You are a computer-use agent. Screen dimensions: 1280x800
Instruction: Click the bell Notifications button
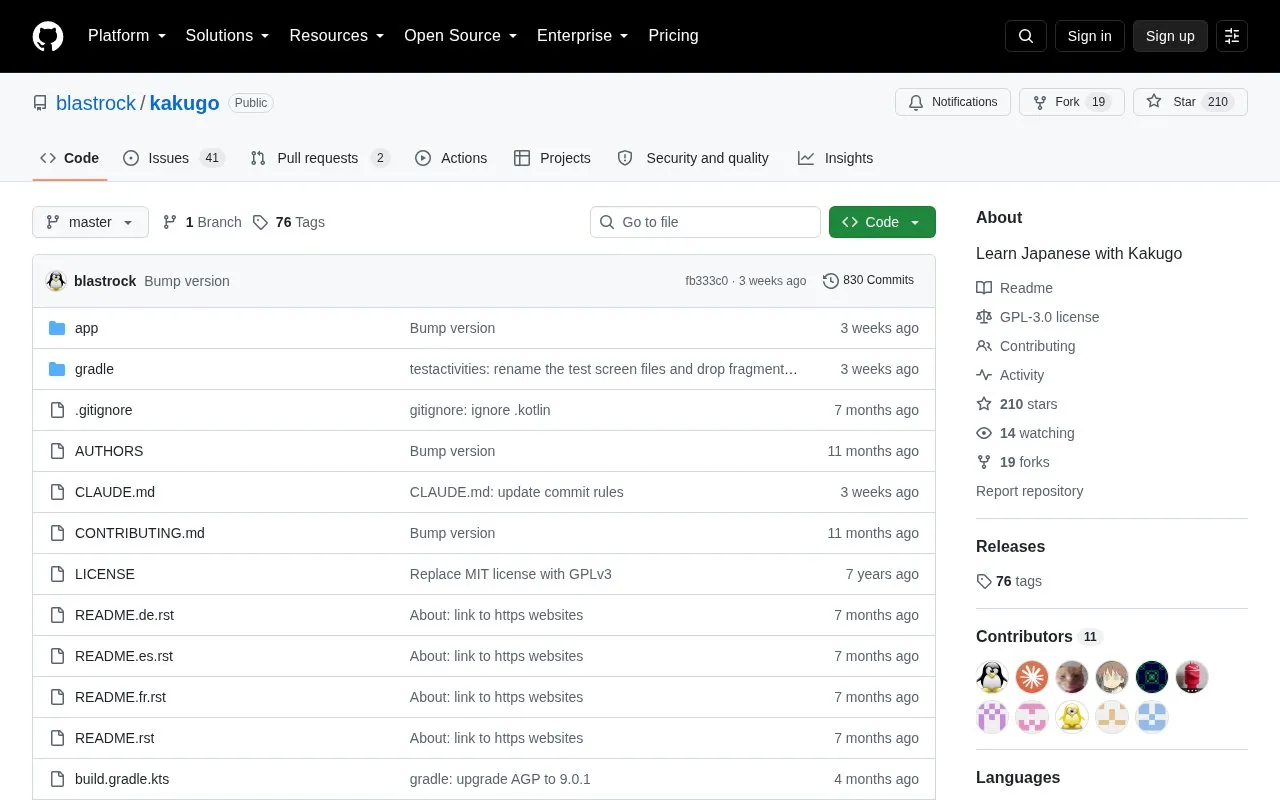pyautogui.click(x=953, y=102)
